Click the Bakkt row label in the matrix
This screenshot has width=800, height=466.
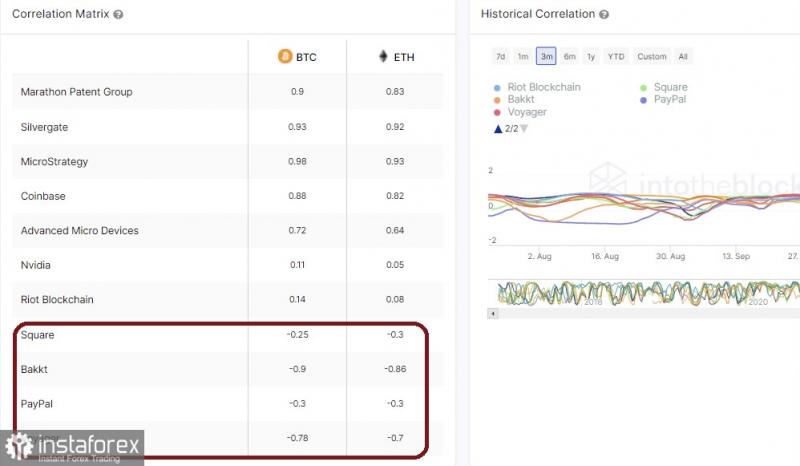34,369
